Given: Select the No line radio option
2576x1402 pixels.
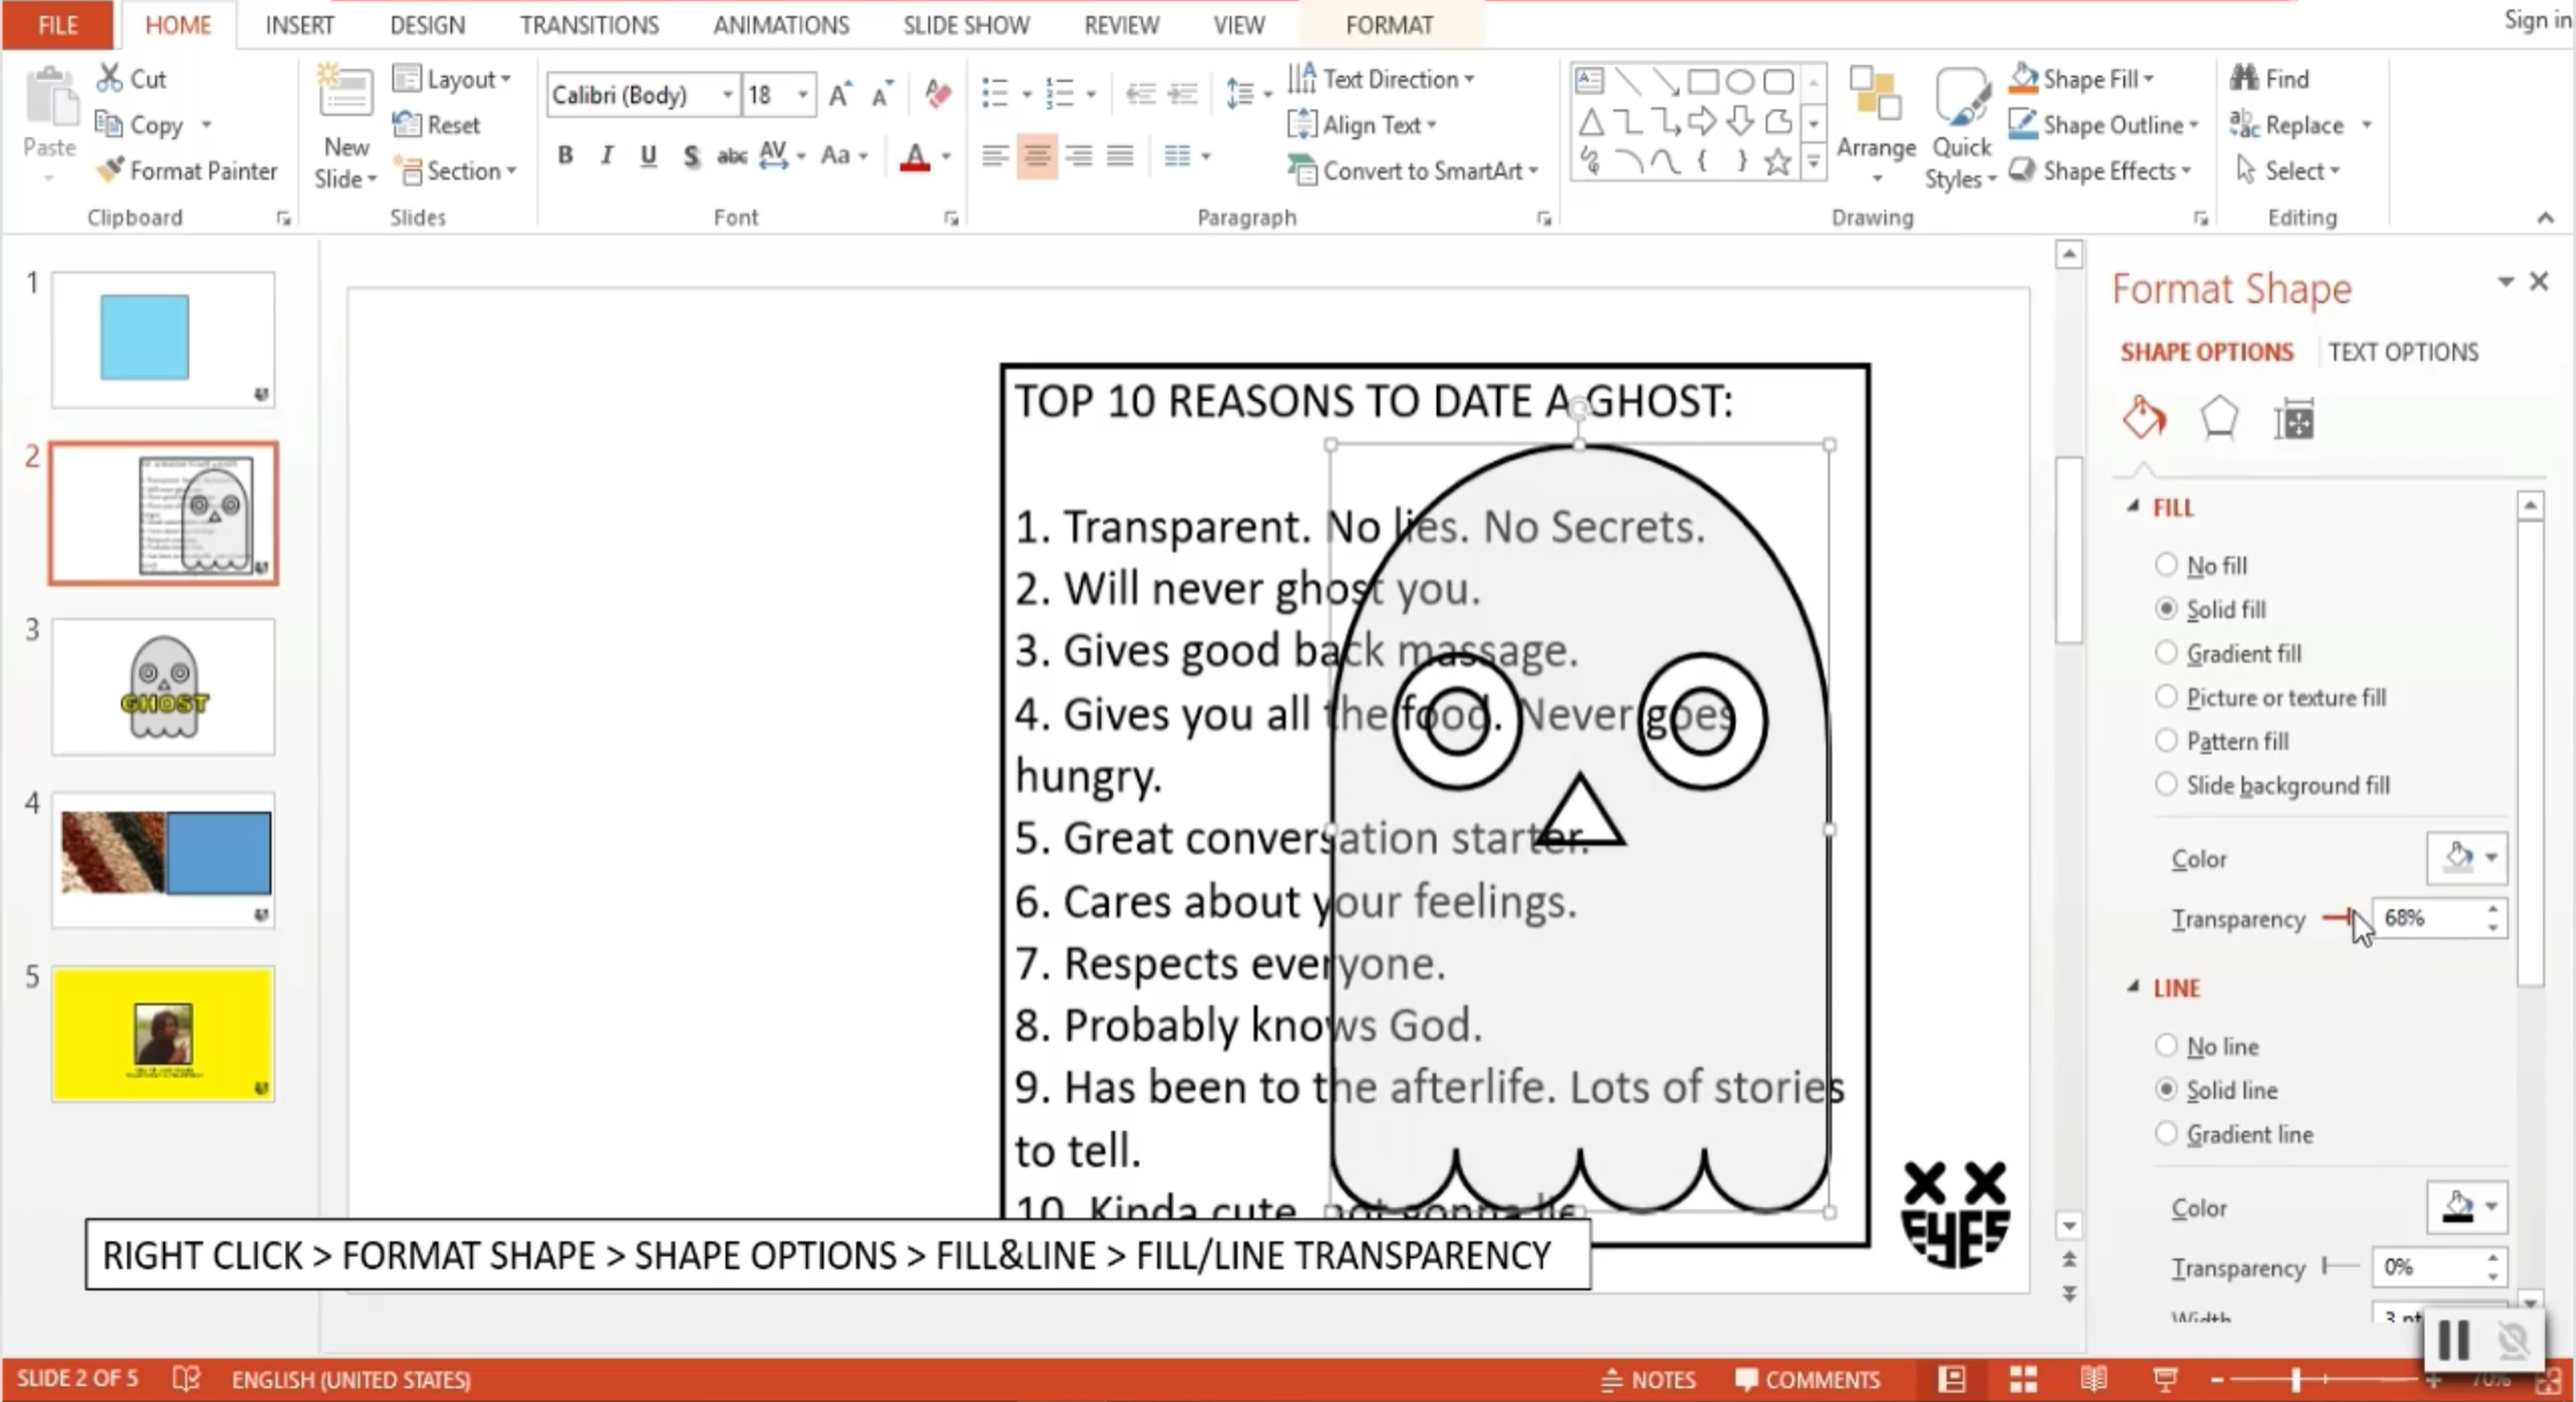Looking at the screenshot, I should pyautogui.click(x=2165, y=1046).
